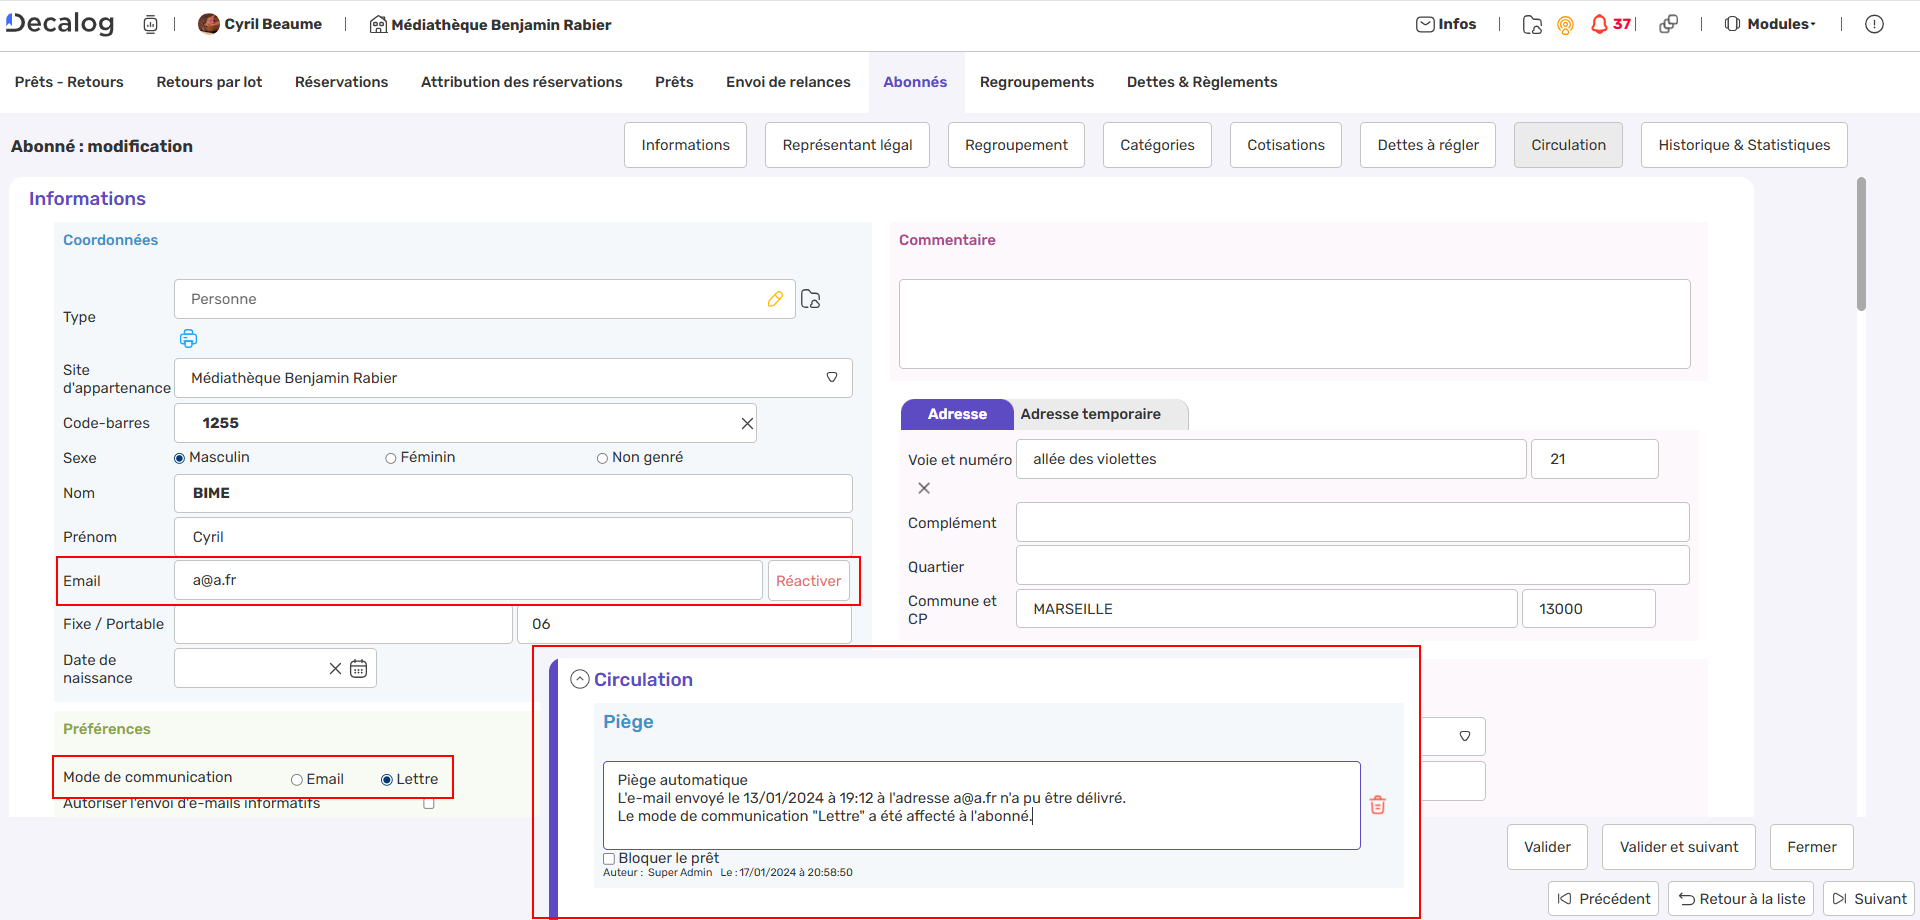This screenshot has width=1920, height=920.
Task: Check the Bloquer le prêt checkbox
Action: [x=609, y=859]
